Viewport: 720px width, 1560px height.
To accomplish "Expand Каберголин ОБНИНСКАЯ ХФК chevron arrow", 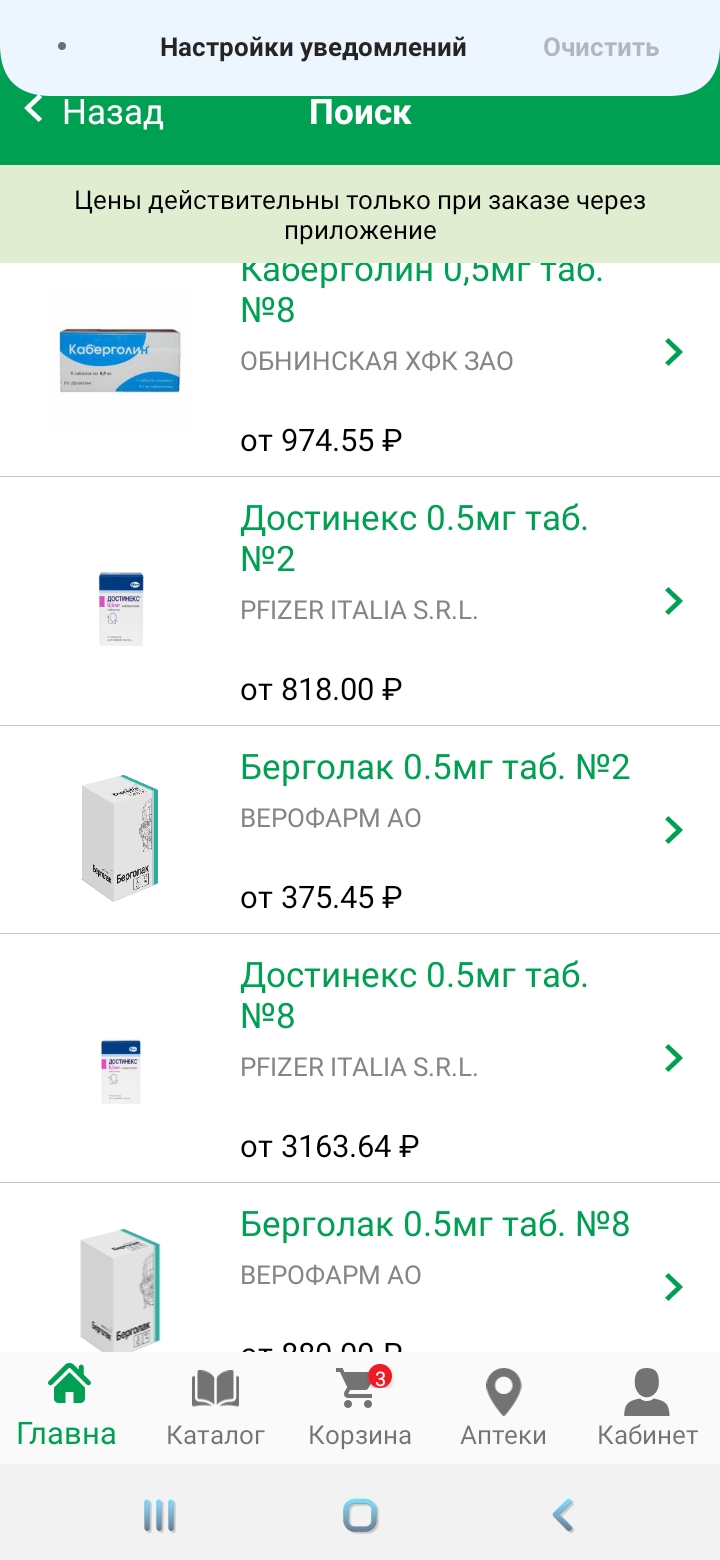I will [x=674, y=351].
